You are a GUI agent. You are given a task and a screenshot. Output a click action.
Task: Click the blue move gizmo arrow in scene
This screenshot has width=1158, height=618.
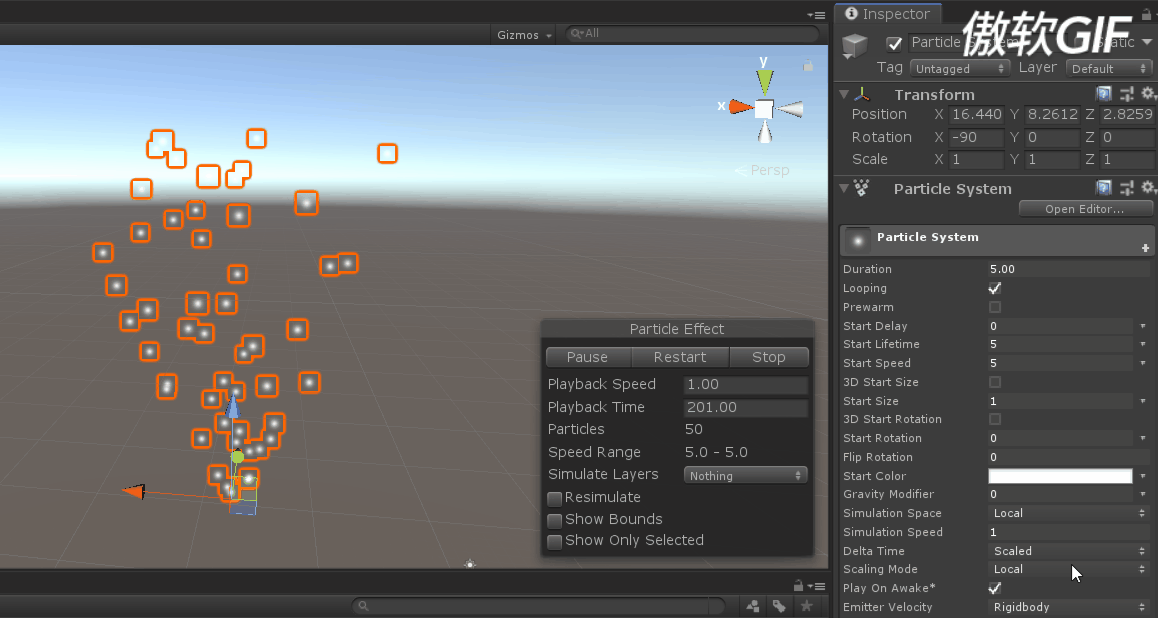tap(233, 406)
